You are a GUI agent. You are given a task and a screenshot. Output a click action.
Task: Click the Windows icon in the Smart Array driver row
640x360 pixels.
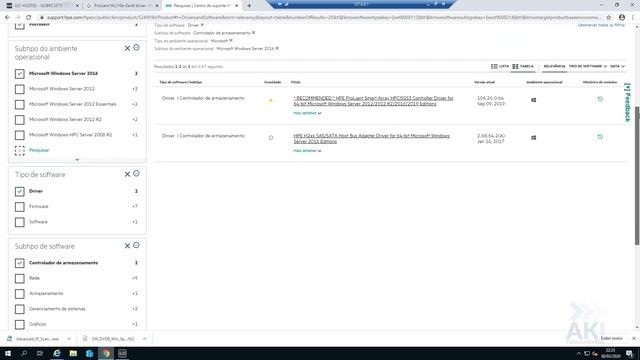(533, 100)
